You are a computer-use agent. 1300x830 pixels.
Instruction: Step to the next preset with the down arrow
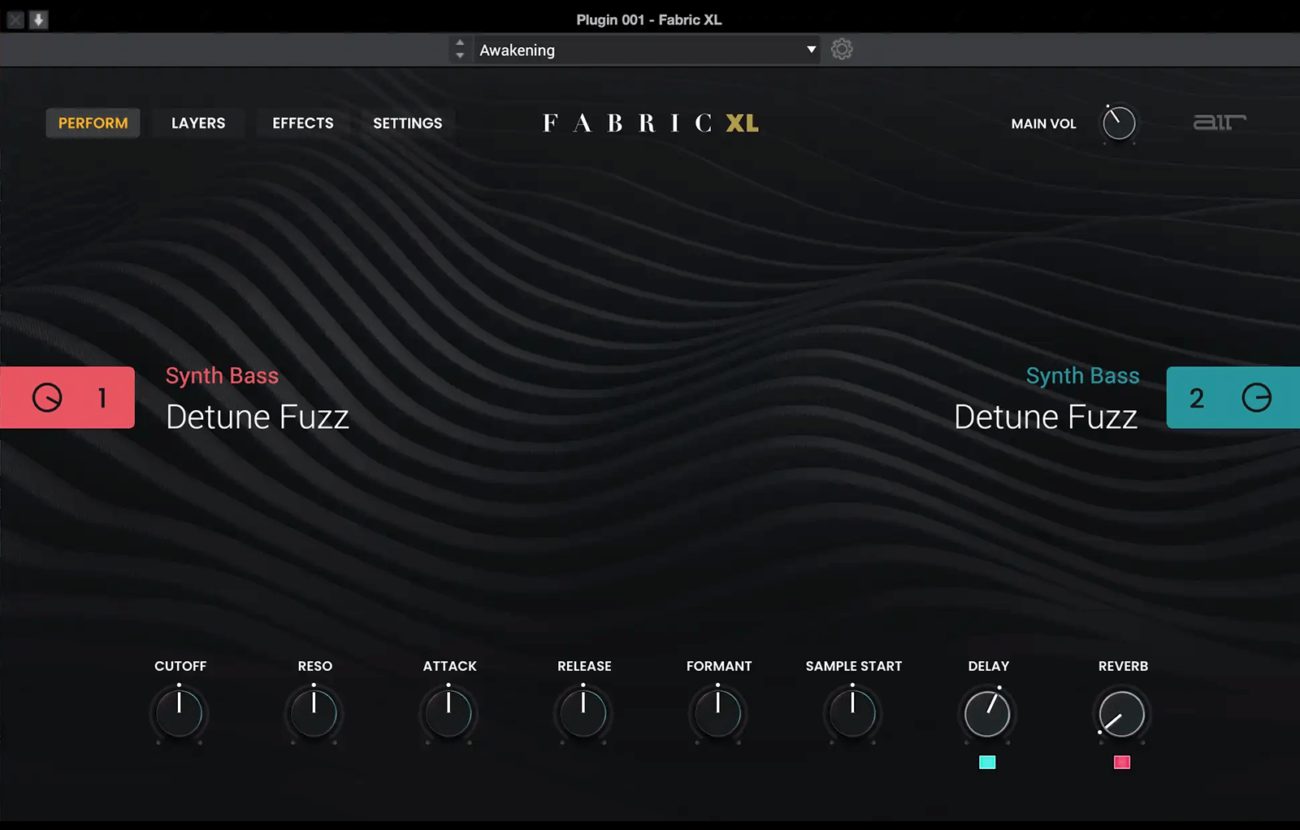click(460, 56)
